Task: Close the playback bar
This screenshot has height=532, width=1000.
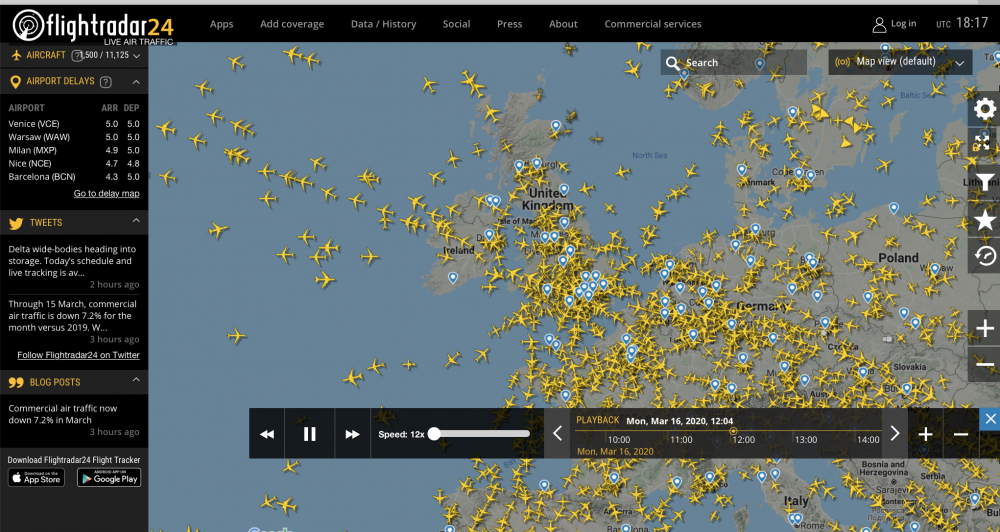Action: [989, 419]
